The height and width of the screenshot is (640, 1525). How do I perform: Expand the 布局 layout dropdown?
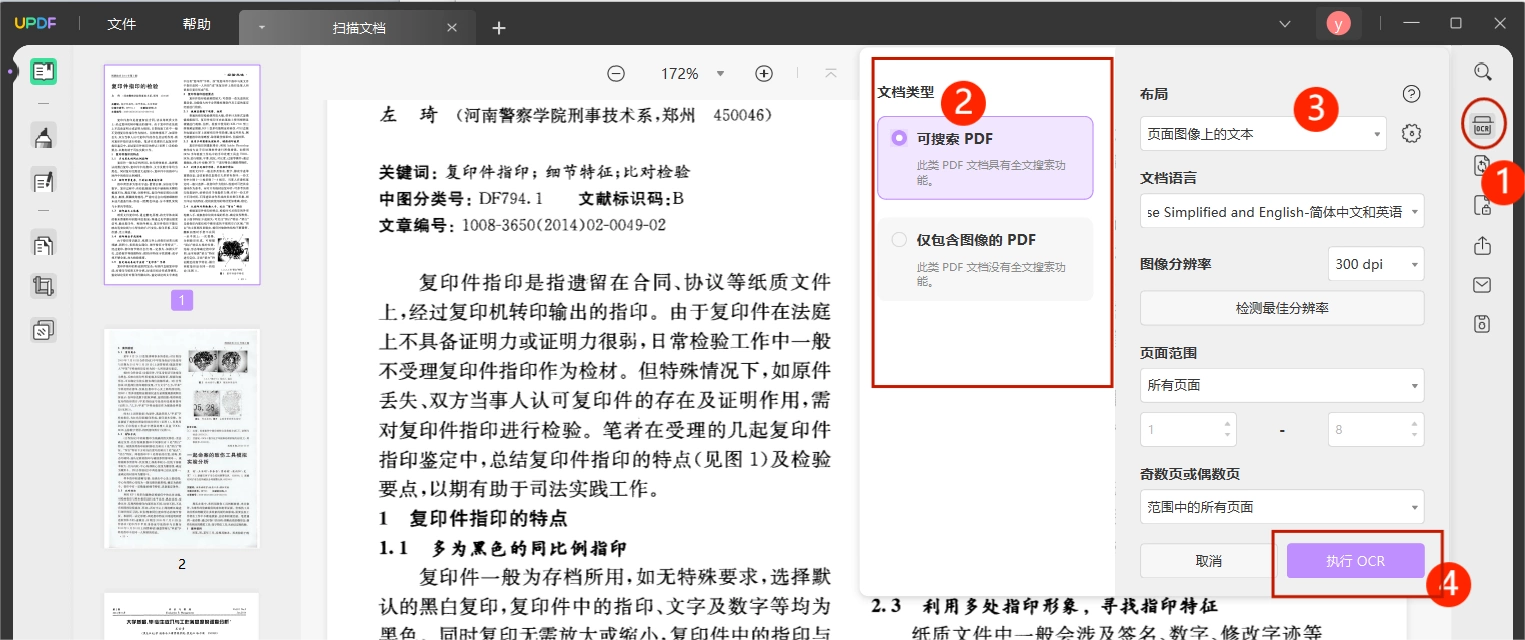click(x=1263, y=133)
